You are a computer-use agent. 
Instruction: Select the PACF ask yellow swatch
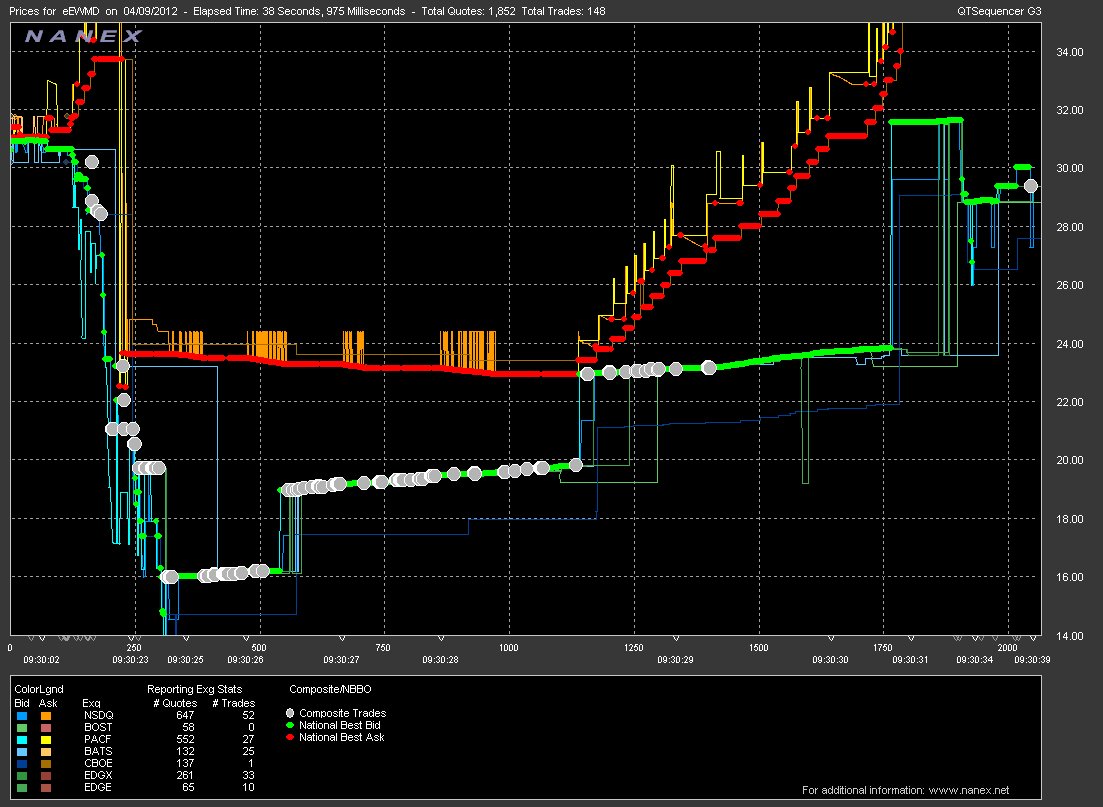46,739
